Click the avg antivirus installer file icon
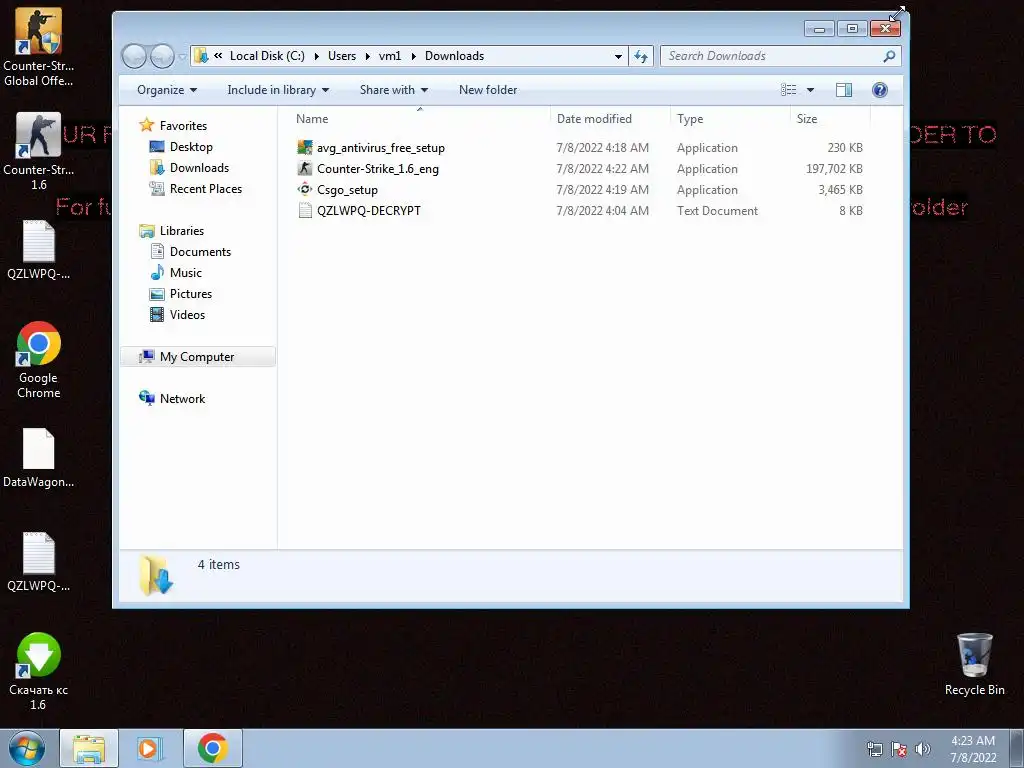This screenshot has height=768, width=1024. point(305,147)
